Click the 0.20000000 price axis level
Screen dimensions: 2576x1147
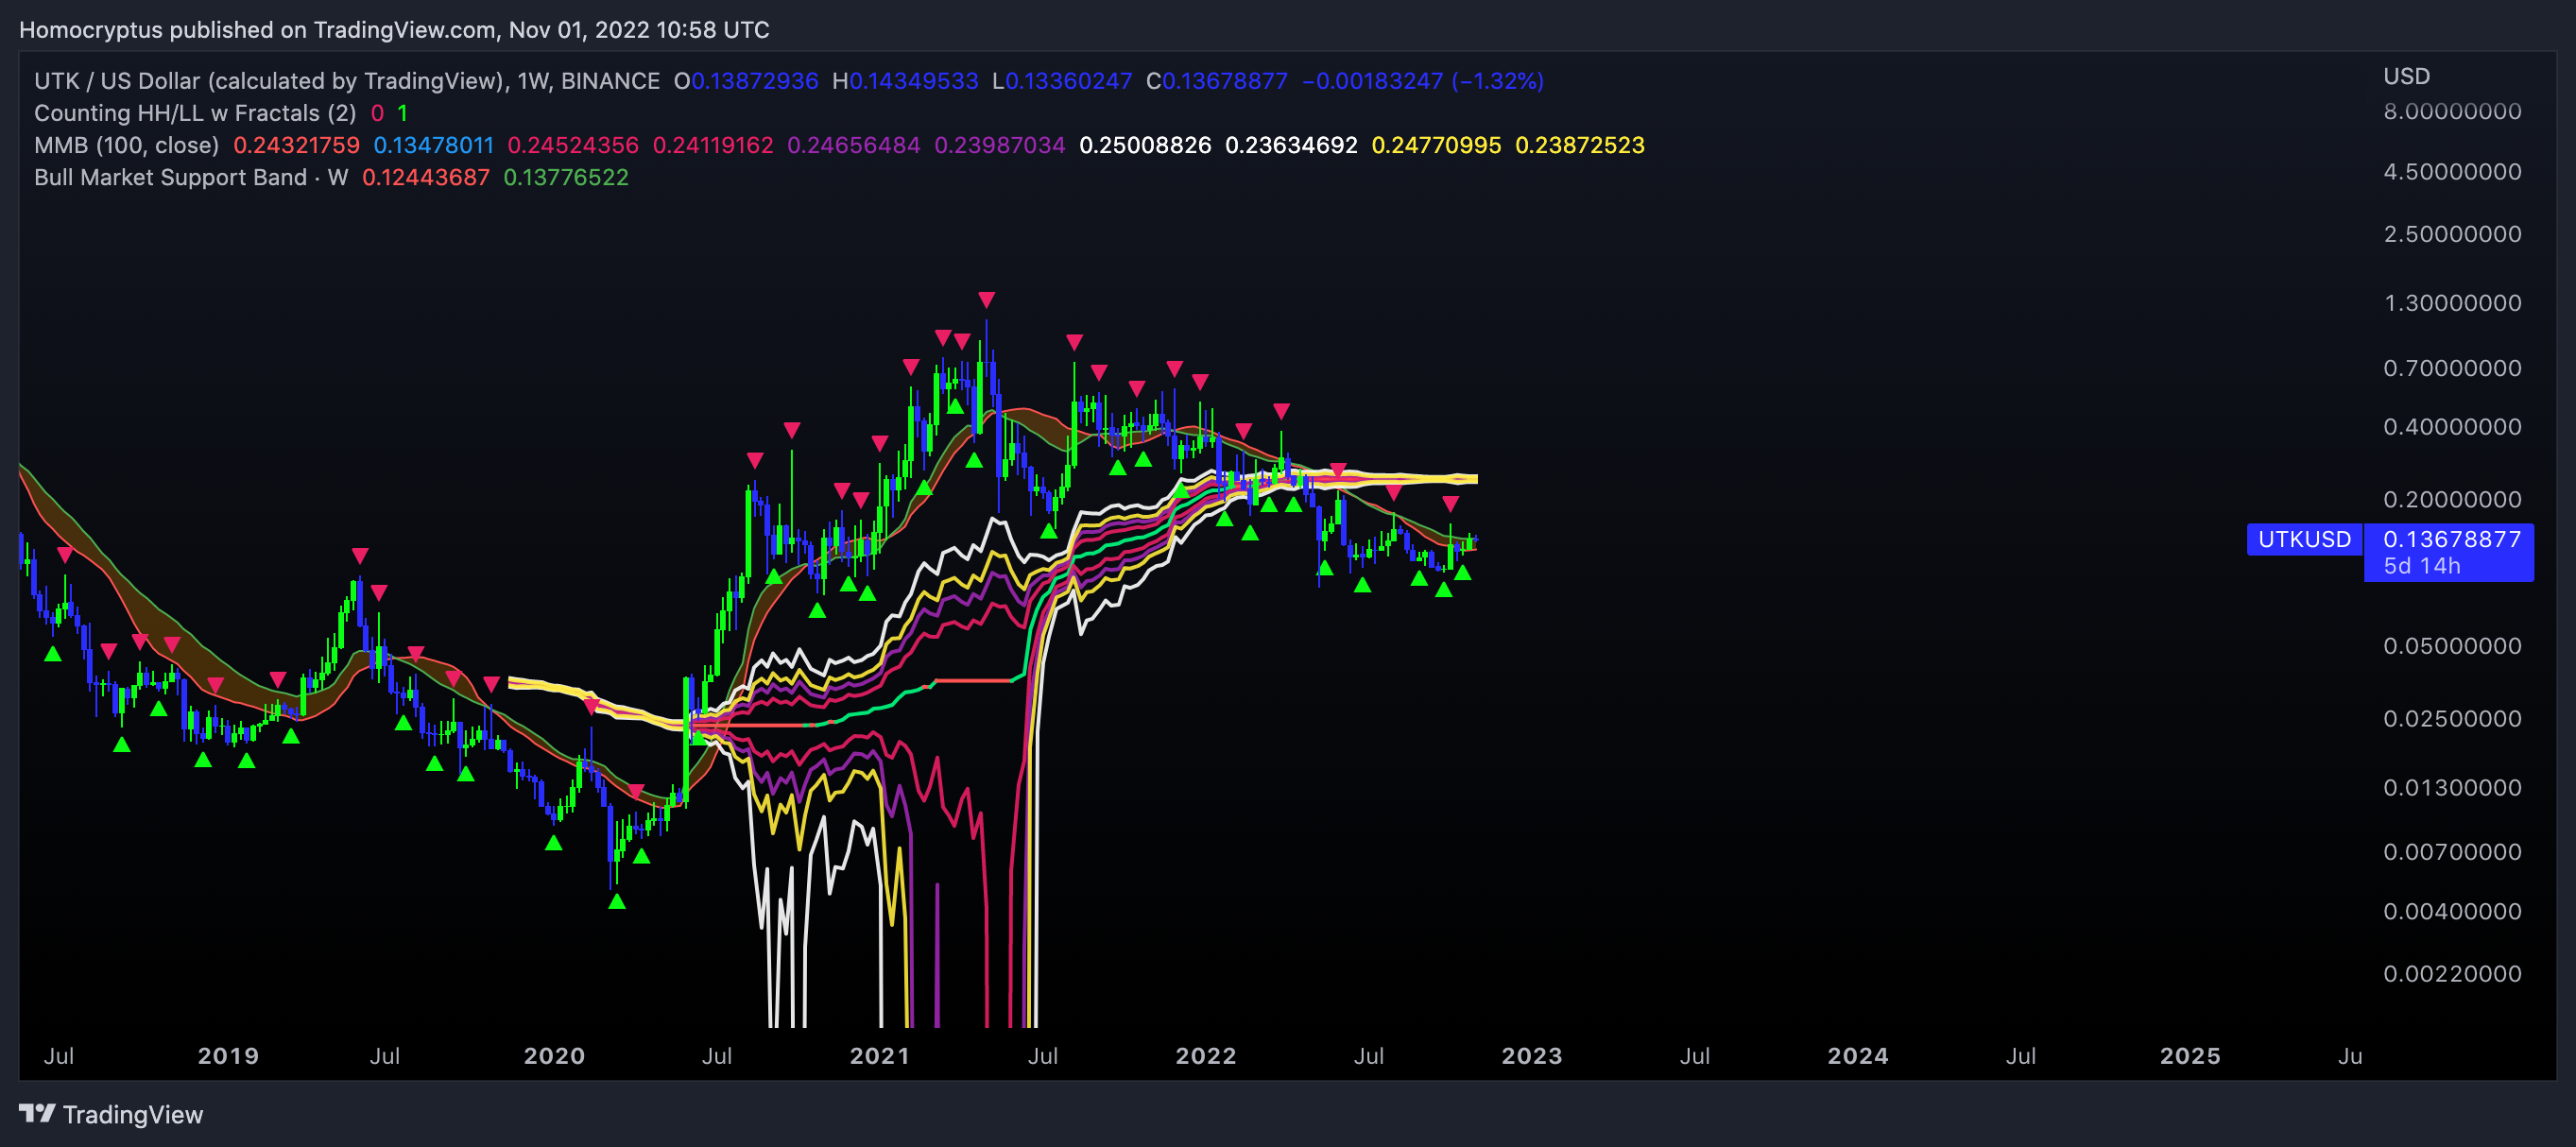click(2452, 499)
